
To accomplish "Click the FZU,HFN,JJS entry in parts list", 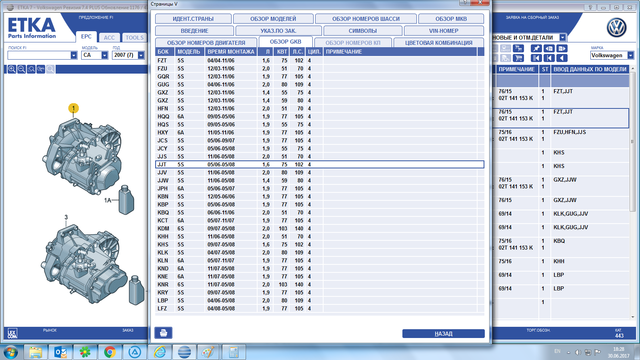I will (x=569, y=132).
